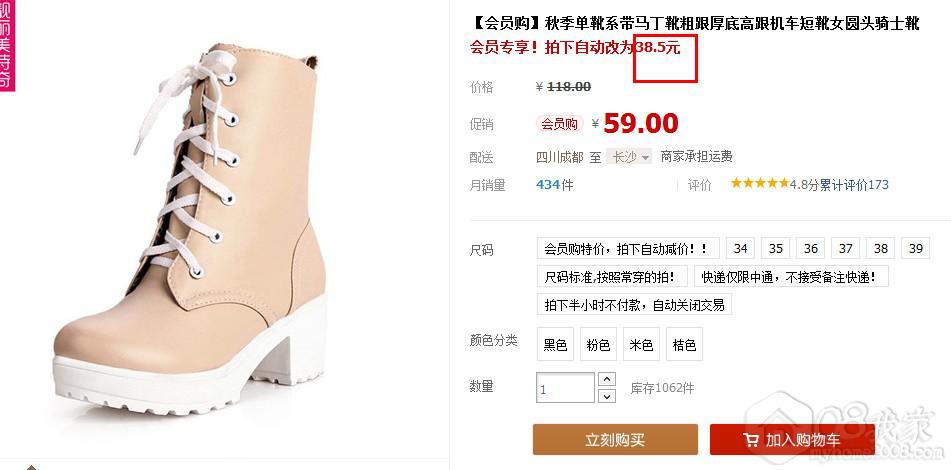Click the 立刻购买 buy now button
Screen dimensions: 951x470
pyautogui.click(x=615, y=440)
